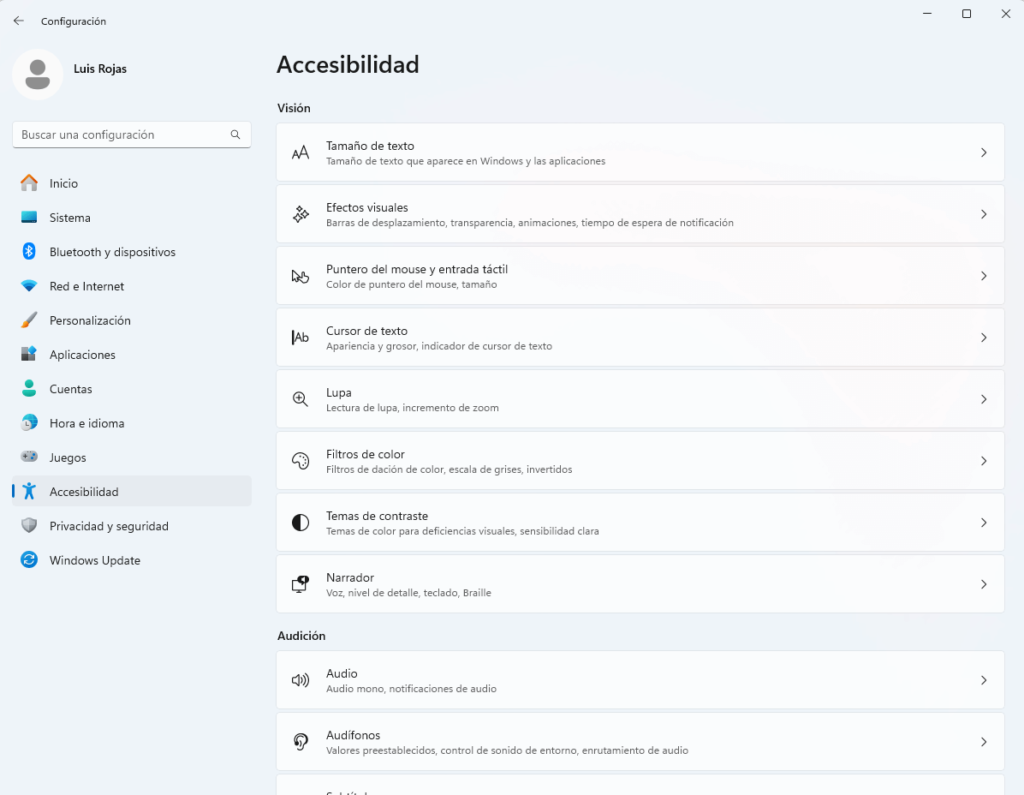Click the Narrador screen icon
Viewport: 1024px width, 795px height.
point(300,584)
